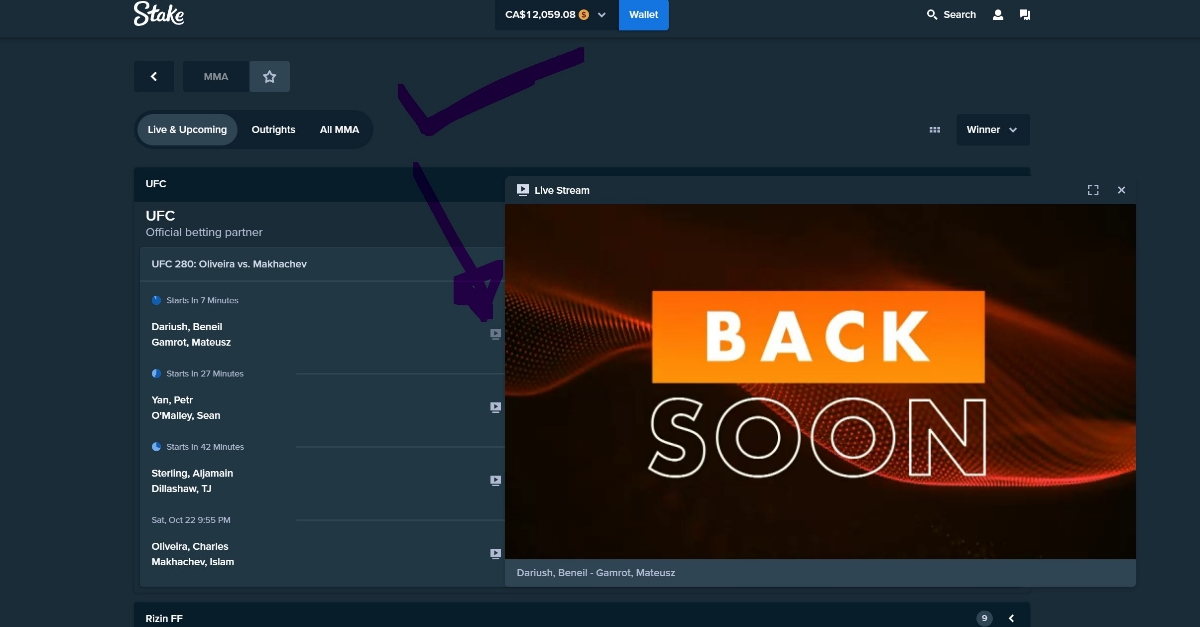1200x627 pixels.
Task: Click 'Starts In 42 Minutes' text
Action: click(x=205, y=446)
